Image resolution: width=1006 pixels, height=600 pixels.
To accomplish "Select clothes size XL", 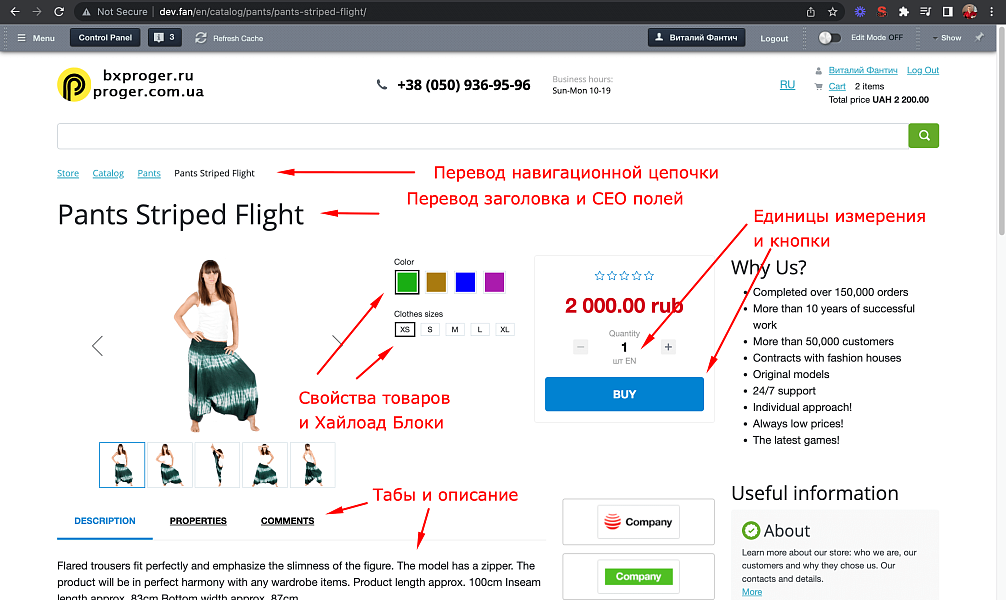I will click(x=505, y=329).
